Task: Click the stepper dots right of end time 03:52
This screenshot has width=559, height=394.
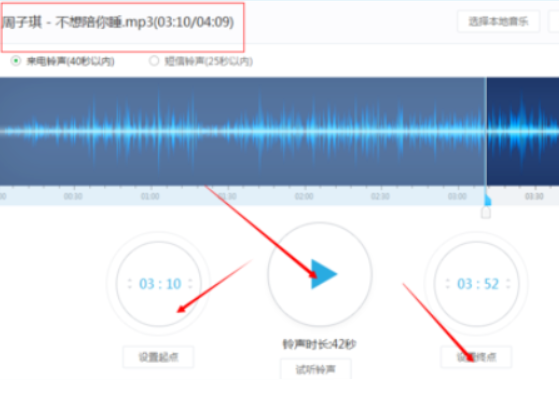Action: click(508, 284)
